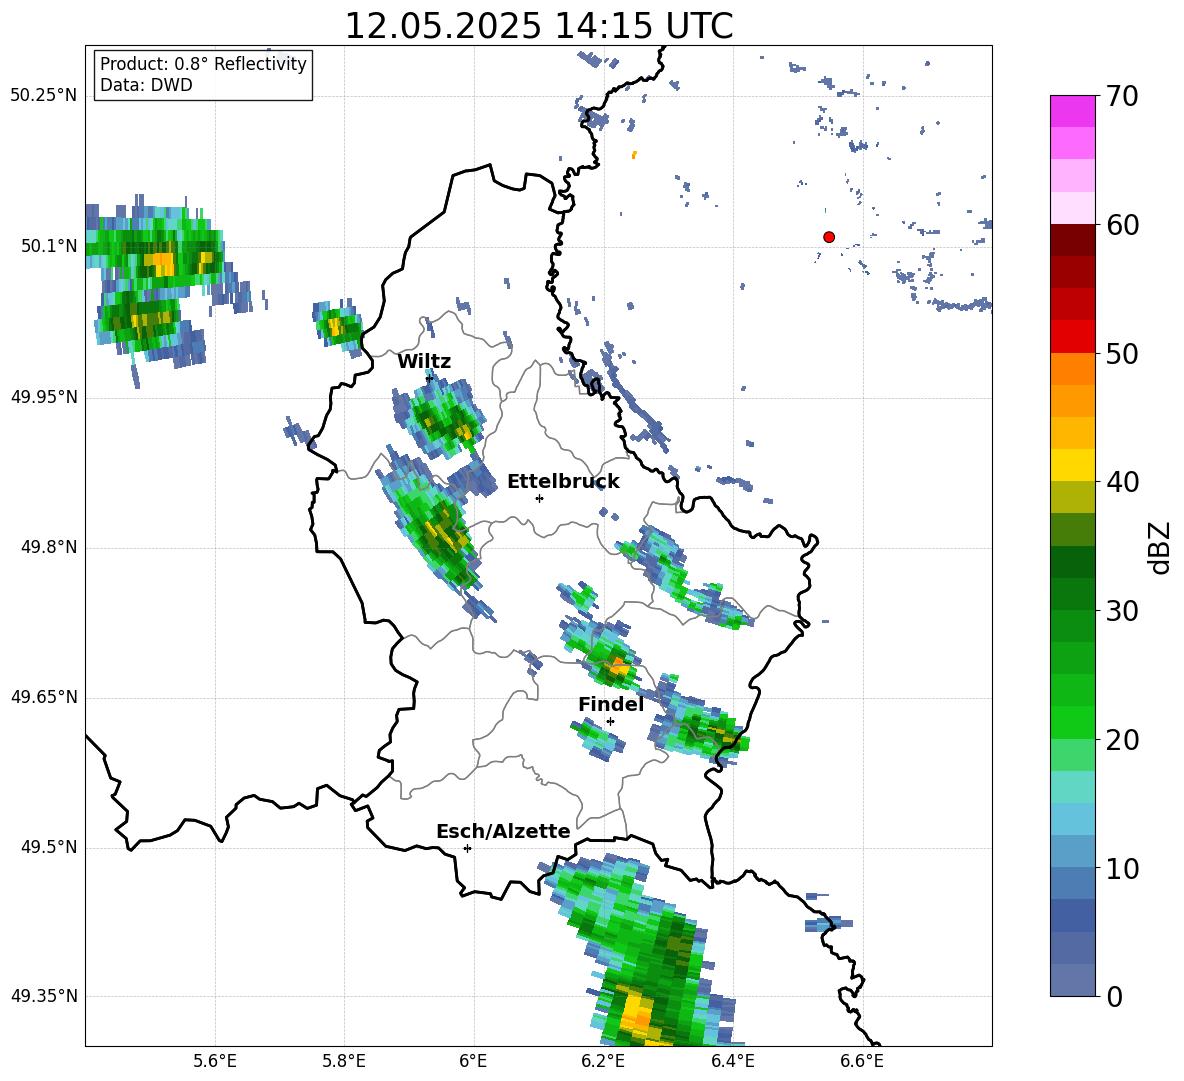This screenshot has width=1184, height=1081.
Task: Click the Esch/Alzette station cross marker
Action: click(x=467, y=848)
